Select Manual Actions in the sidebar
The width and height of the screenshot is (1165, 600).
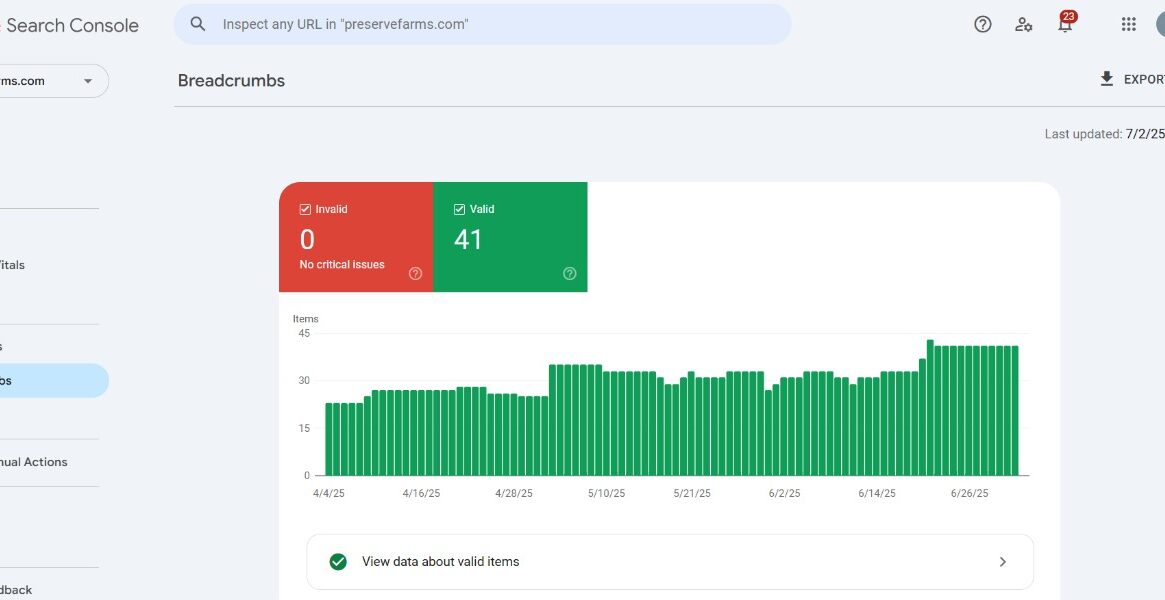(x=33, y=462)
